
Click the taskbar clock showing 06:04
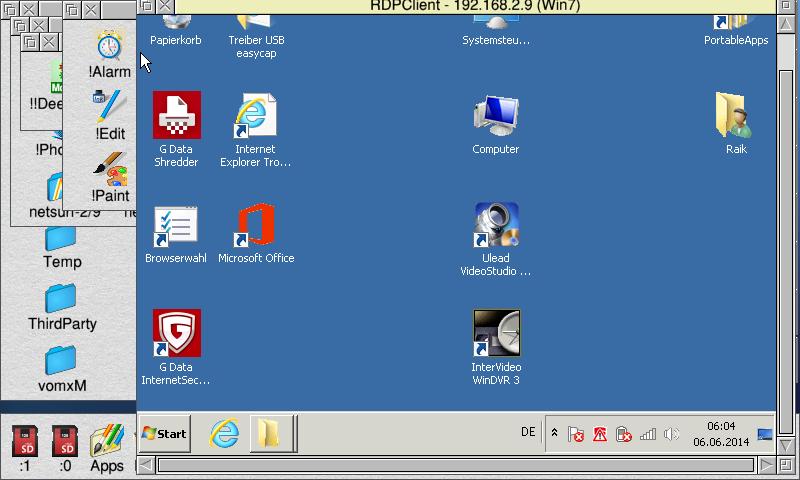[x=721, y=434]
